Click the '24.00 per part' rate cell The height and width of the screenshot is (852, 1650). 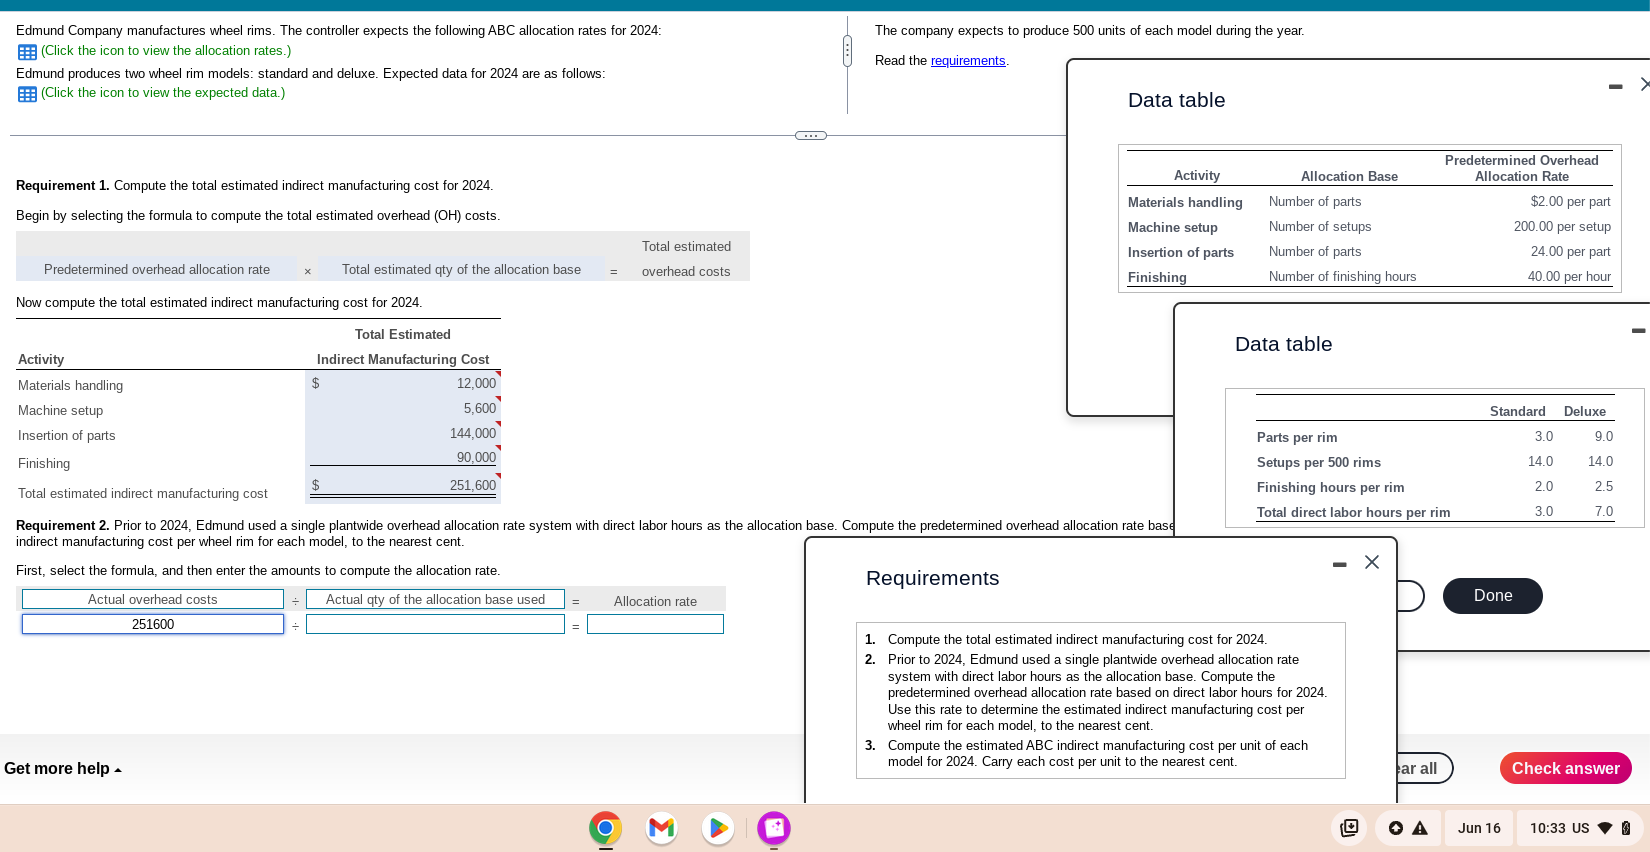coord(1570,252)
